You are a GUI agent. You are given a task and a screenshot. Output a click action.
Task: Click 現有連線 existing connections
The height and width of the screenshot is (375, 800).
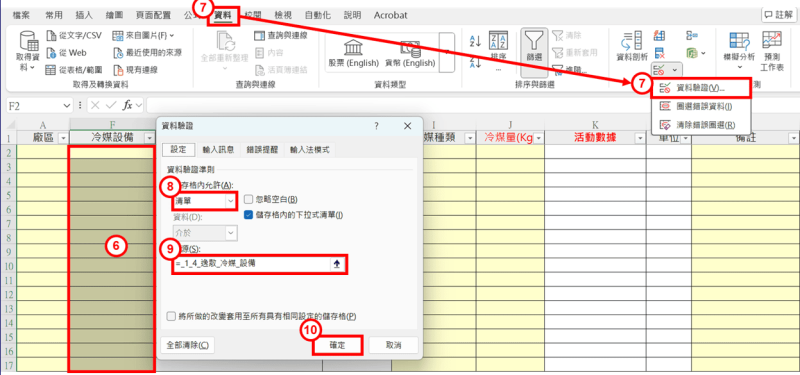click(136, 70)
